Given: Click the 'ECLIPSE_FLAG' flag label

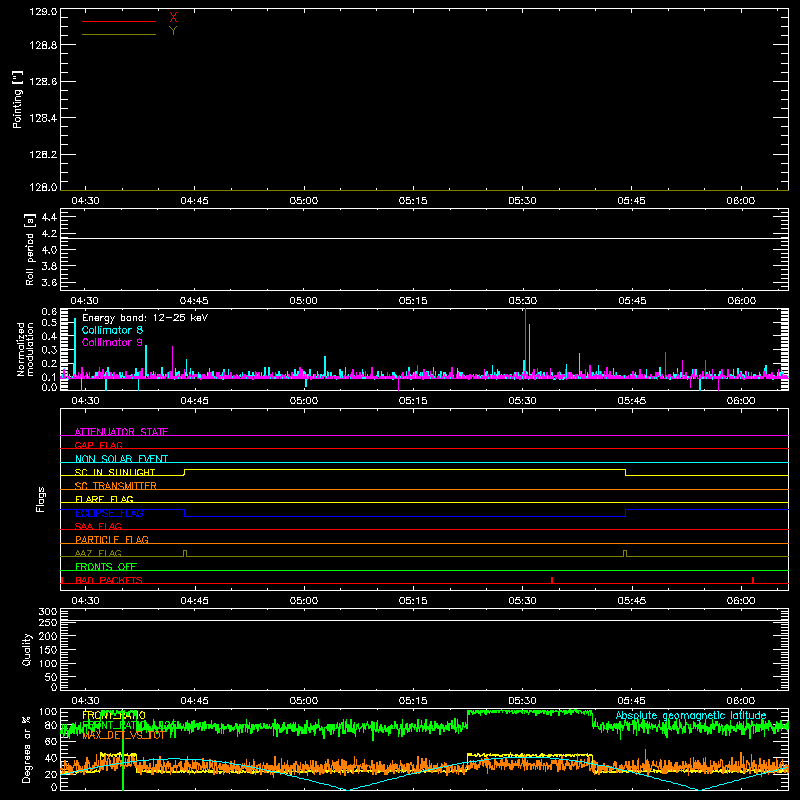Looking at the screenshot, I should coord(109,513).
